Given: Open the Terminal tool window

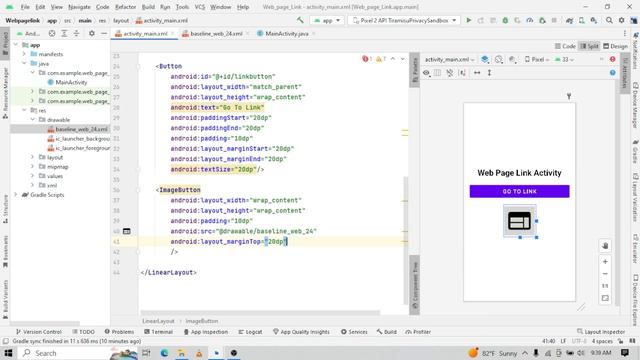Looking at the screenshot, I should pos(158,332).
